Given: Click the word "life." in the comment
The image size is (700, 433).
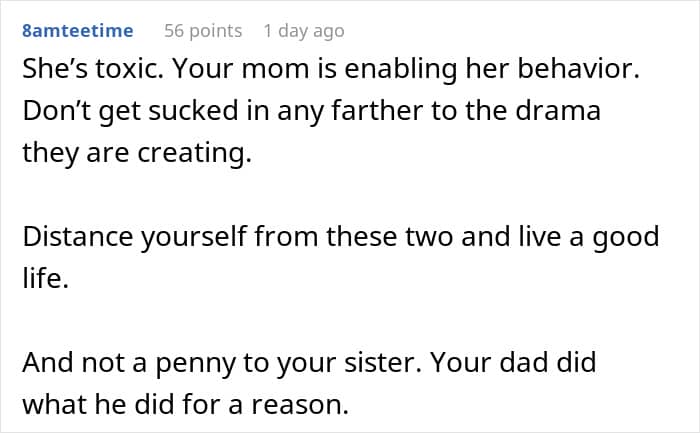Looking at the screenshot, I should click(44, 276).
